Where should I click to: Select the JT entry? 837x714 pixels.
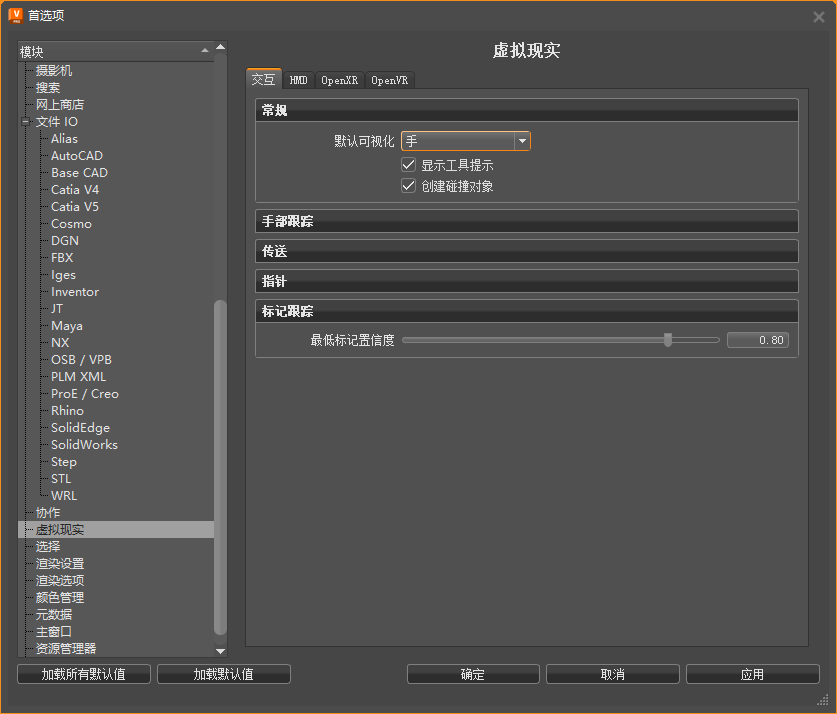pos(57,309)
